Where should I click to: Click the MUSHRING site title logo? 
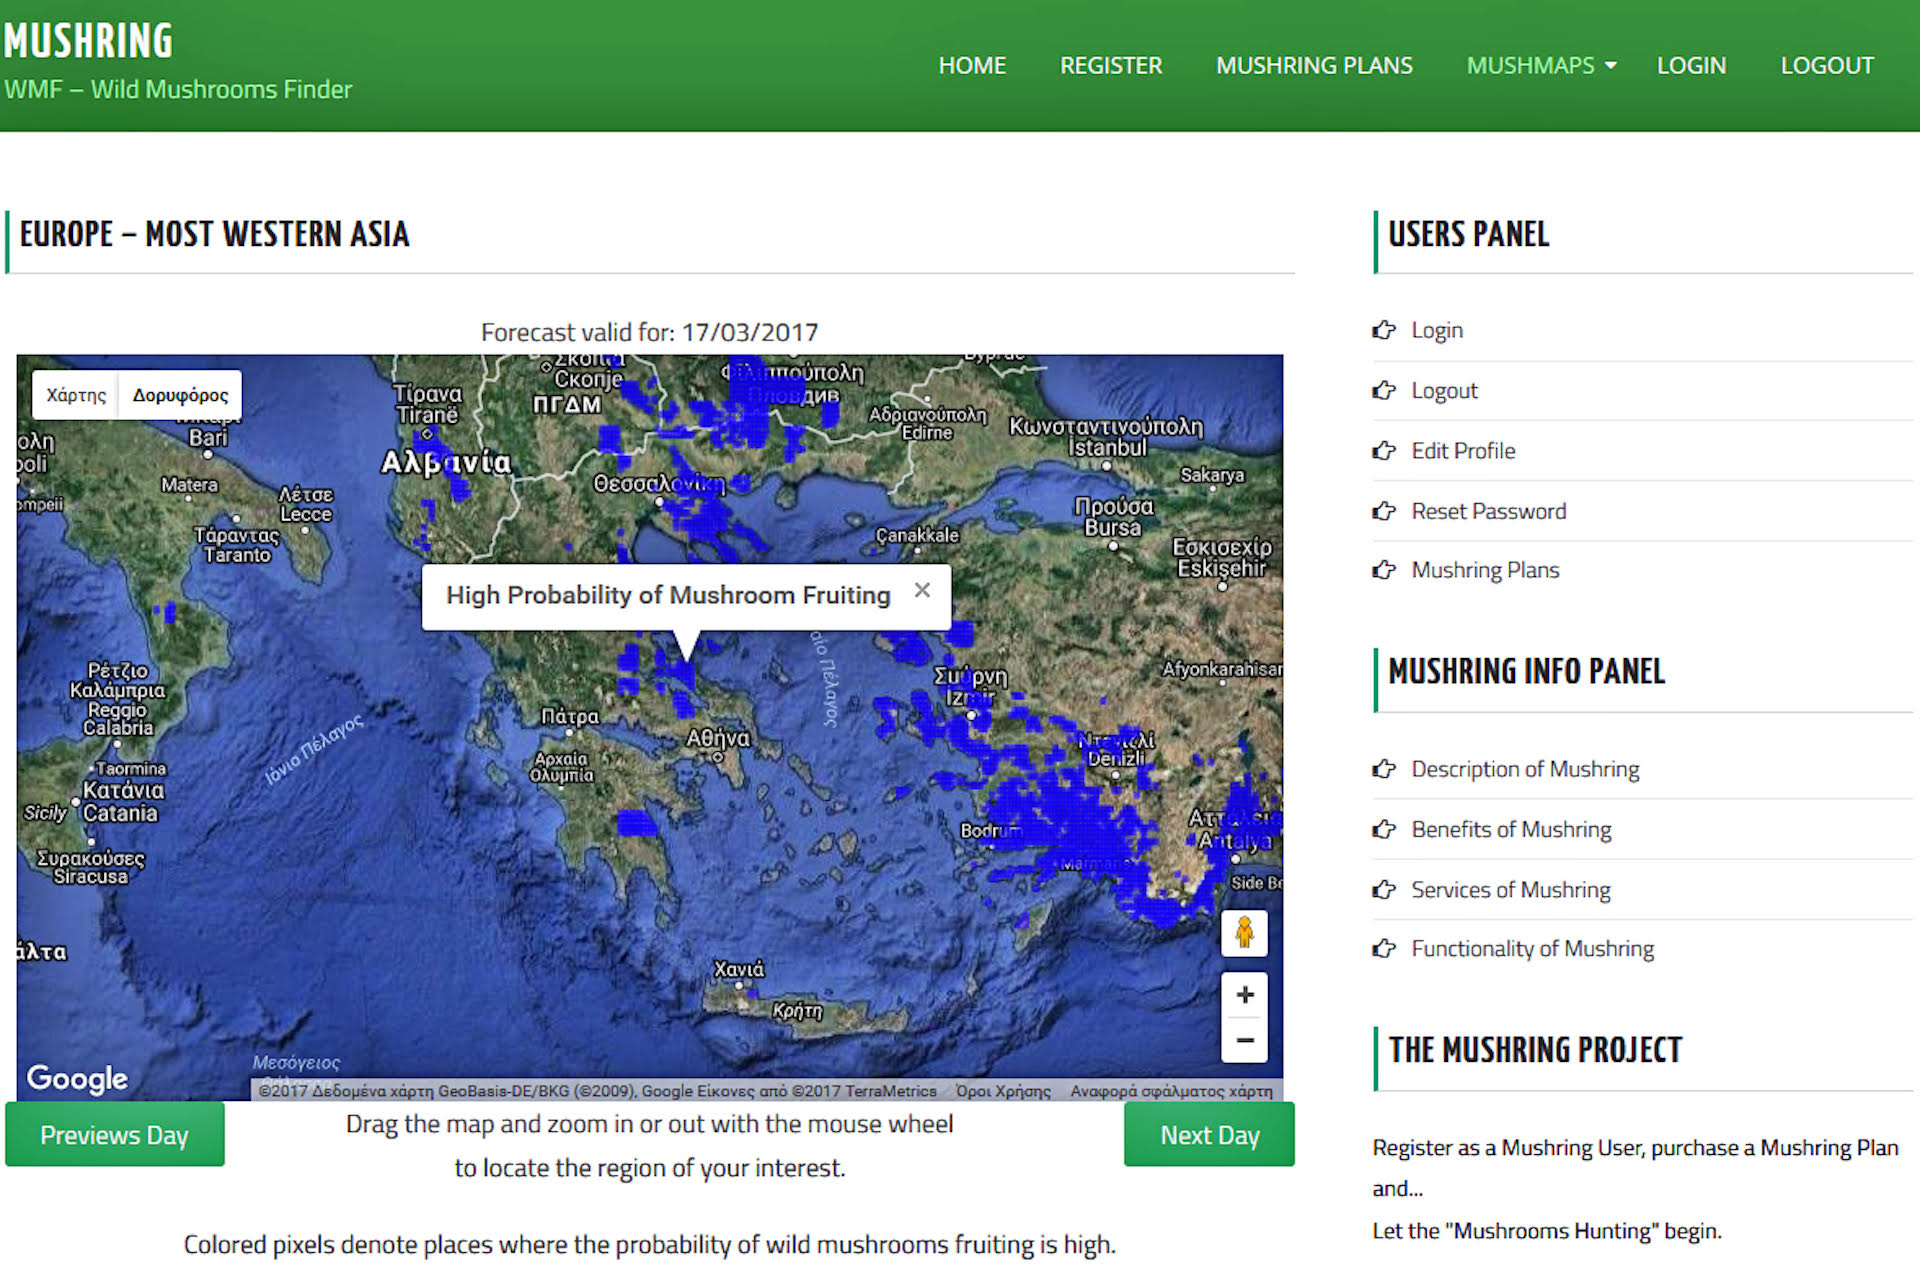pyautogui.click(x=88, y=41)
